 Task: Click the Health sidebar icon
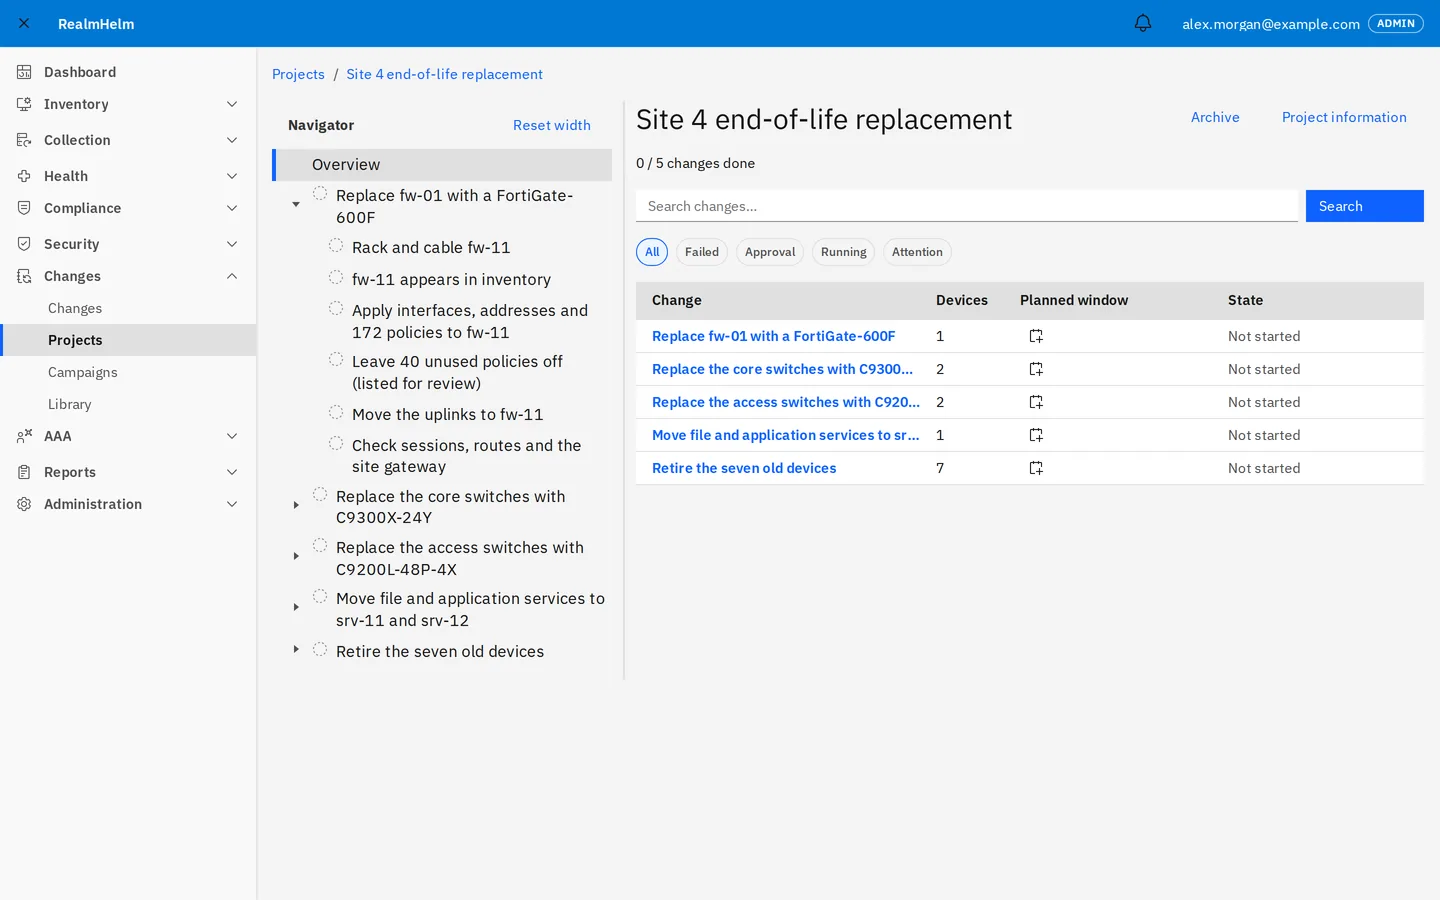point(24,176)
